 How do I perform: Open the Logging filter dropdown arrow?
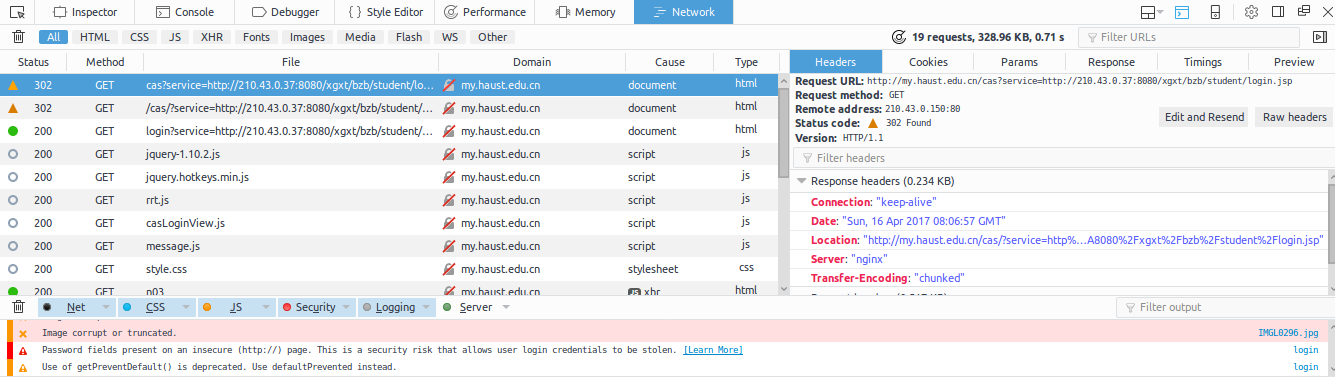coord(426,307)
